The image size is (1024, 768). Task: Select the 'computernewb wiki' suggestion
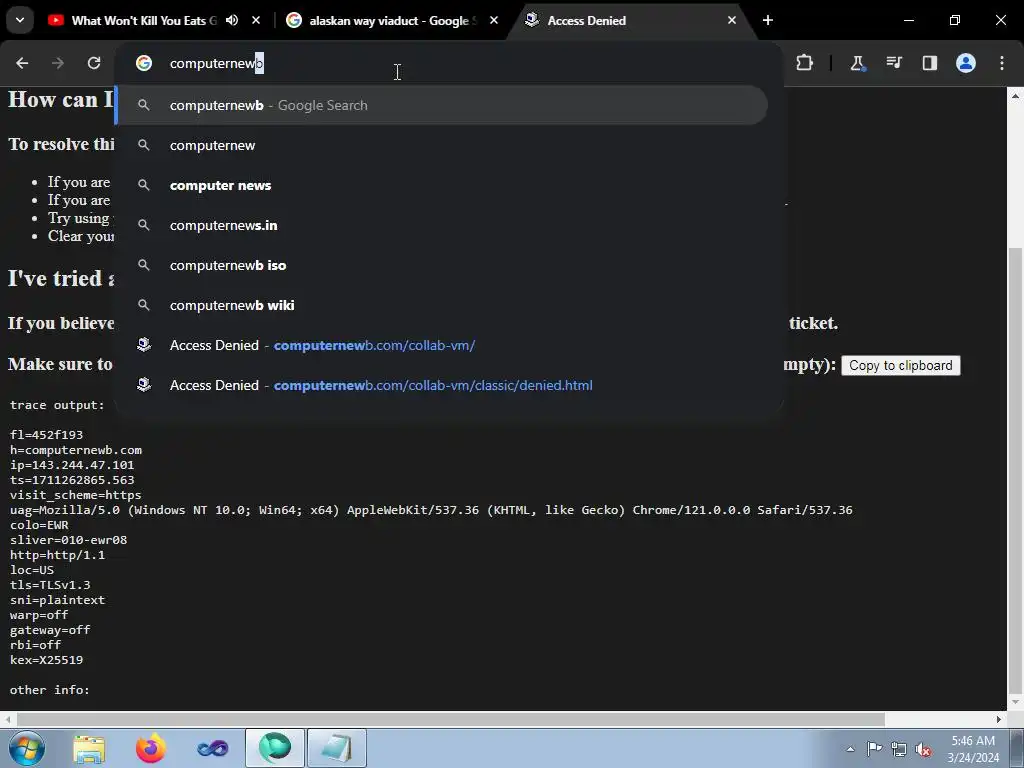pos(441,305)
